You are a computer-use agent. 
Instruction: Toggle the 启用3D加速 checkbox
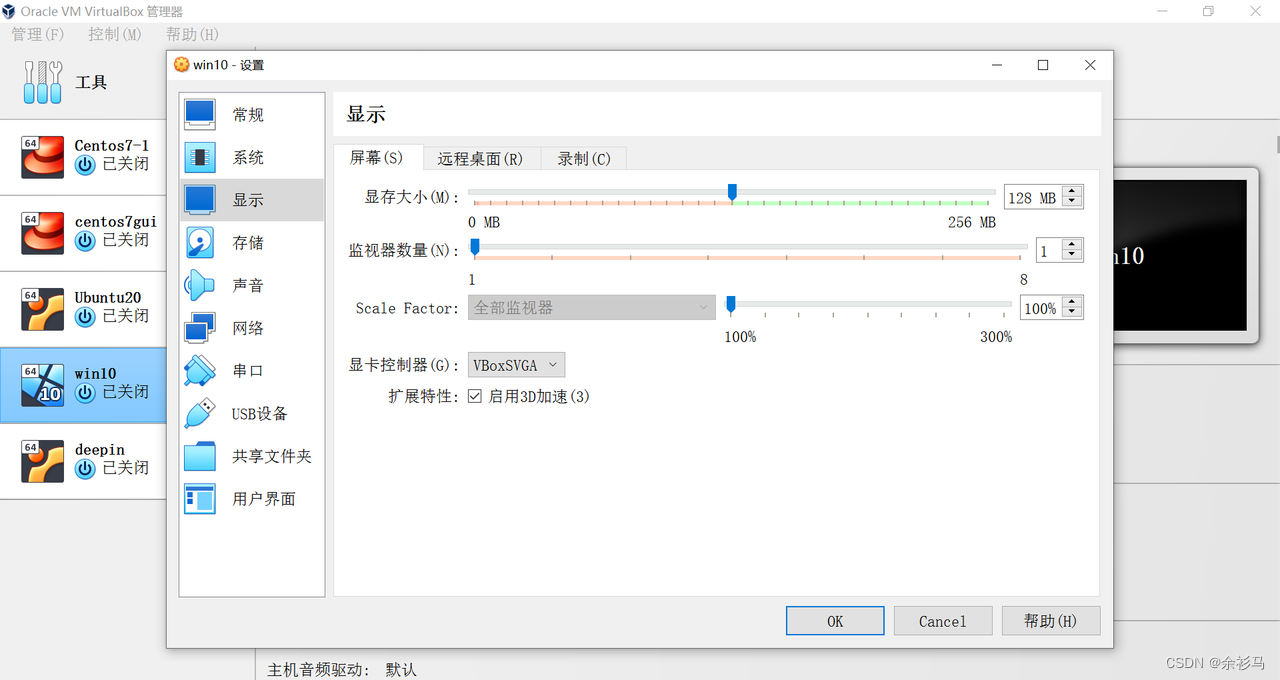tap(475, 397)
